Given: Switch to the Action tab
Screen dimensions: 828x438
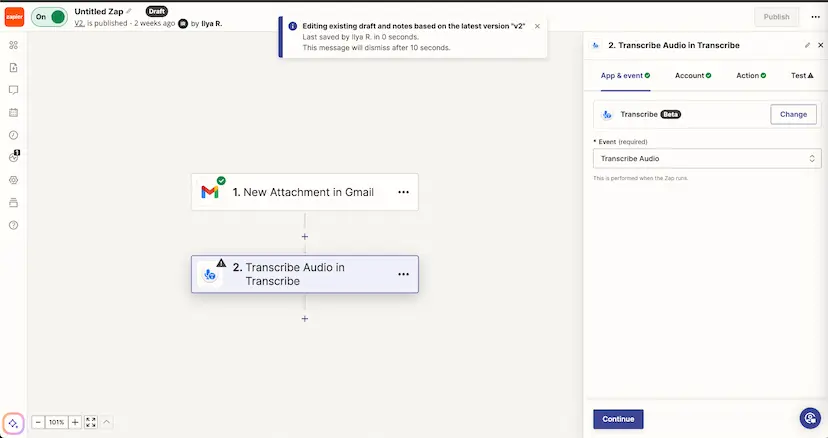Looking at the screenshot, I should pos(751,76).
